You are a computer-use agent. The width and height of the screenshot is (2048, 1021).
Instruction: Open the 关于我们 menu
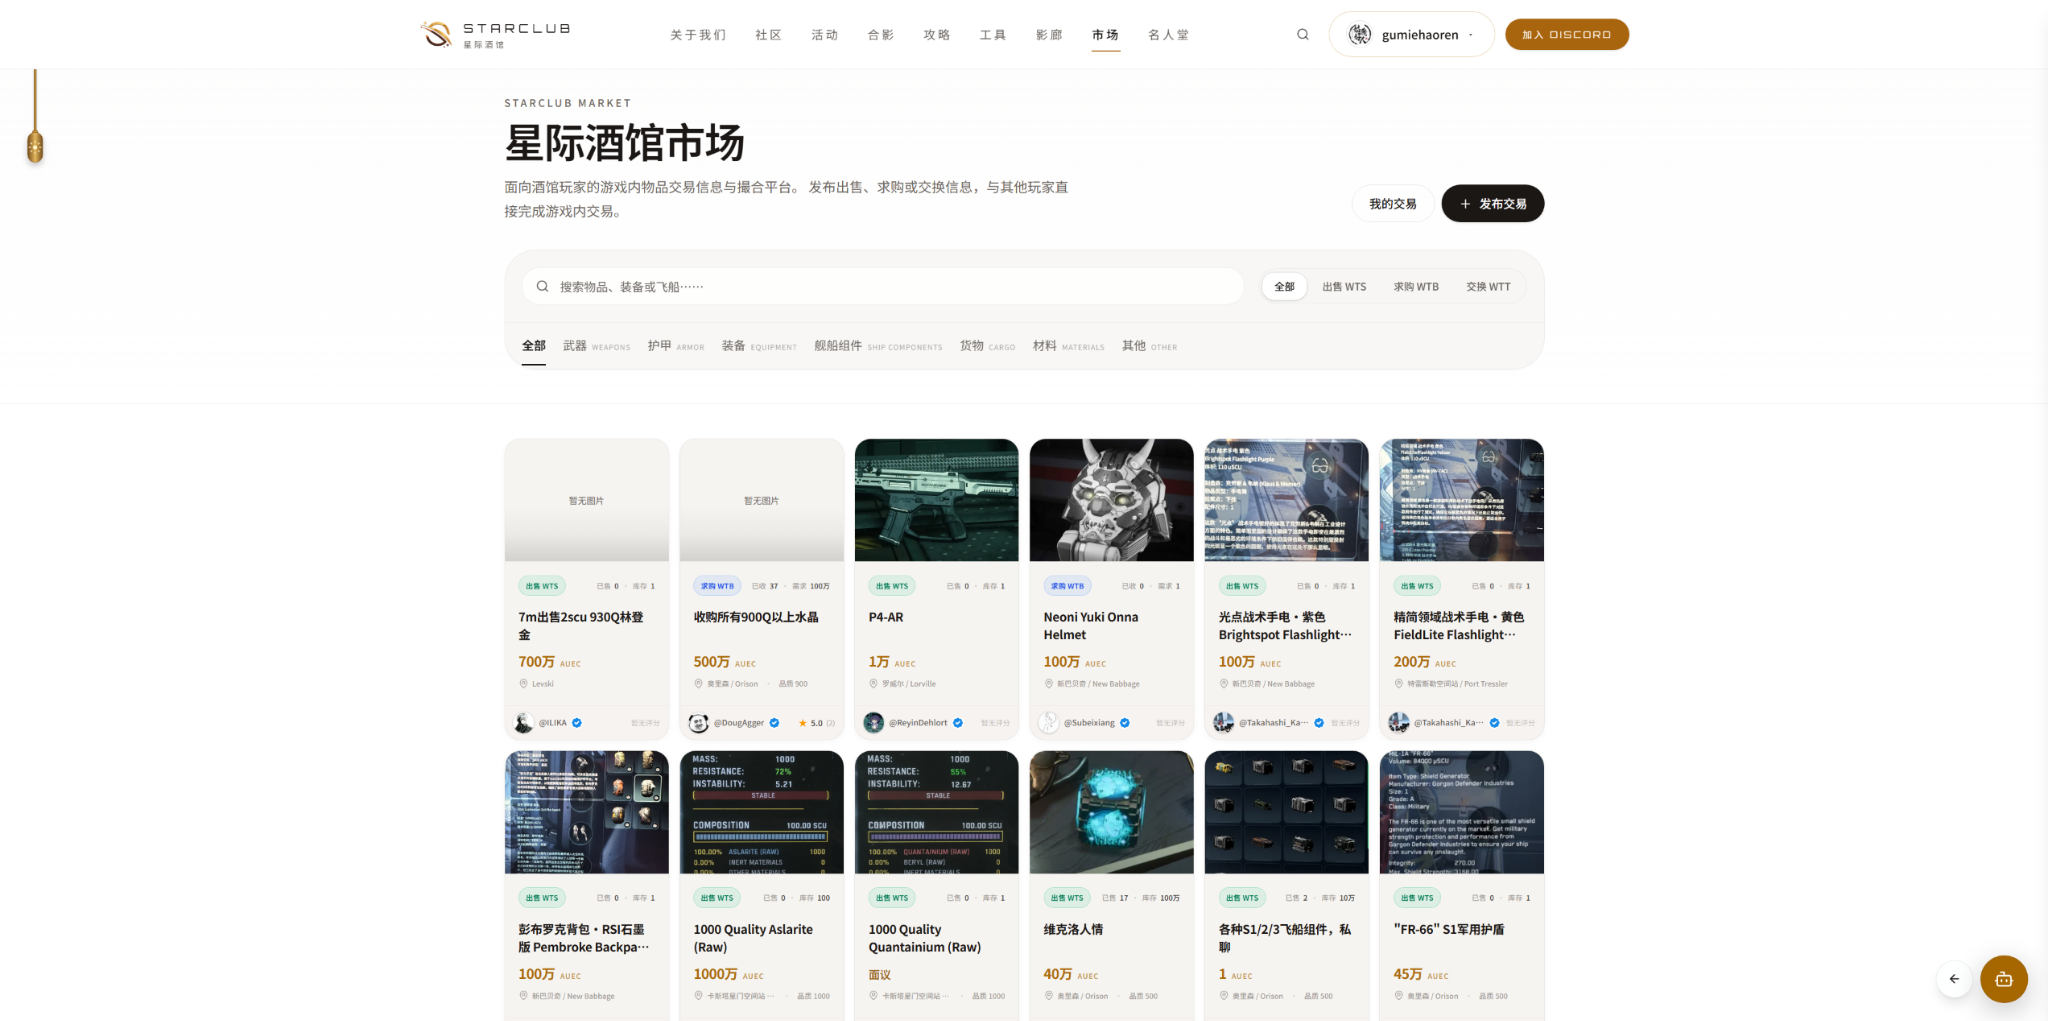[x=698, y=35]
